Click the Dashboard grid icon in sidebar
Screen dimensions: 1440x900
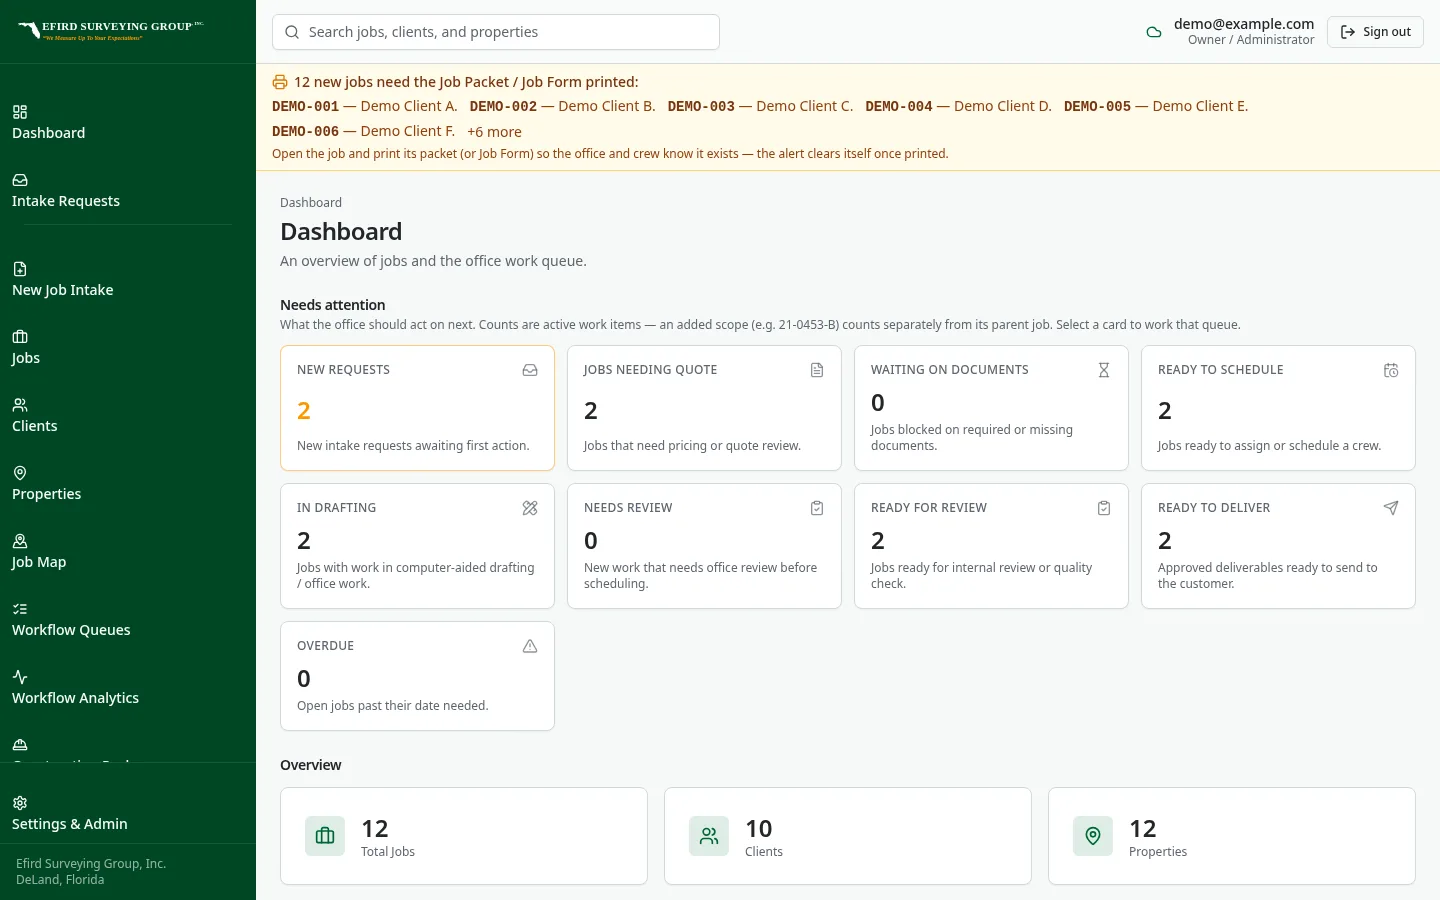[x=20, y=112]
